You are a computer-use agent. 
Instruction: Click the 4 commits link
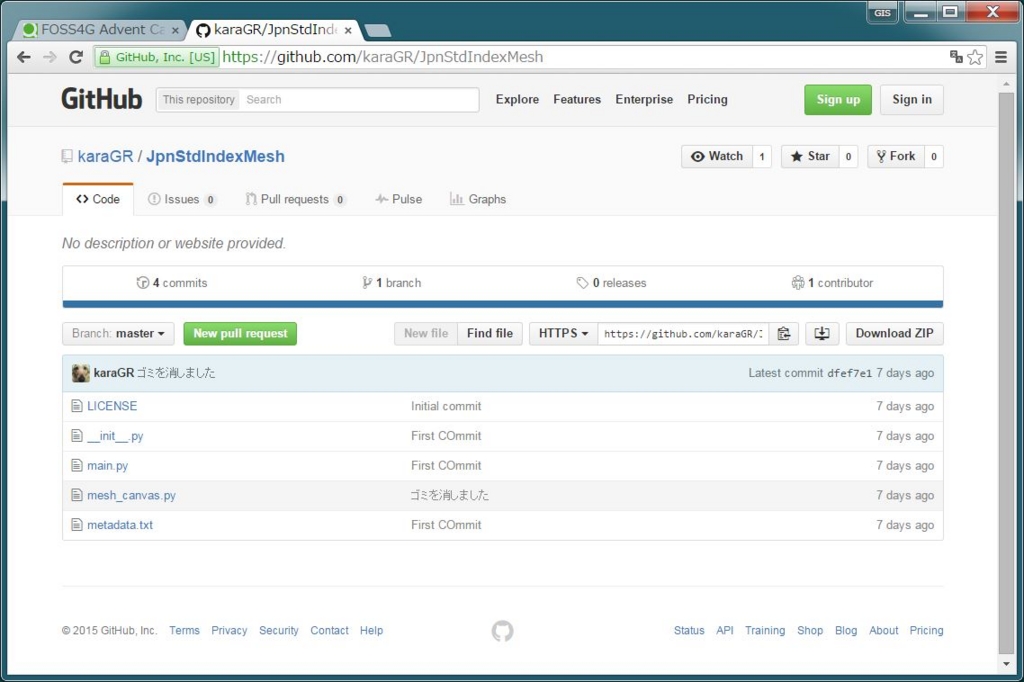[x=172, y=283]
